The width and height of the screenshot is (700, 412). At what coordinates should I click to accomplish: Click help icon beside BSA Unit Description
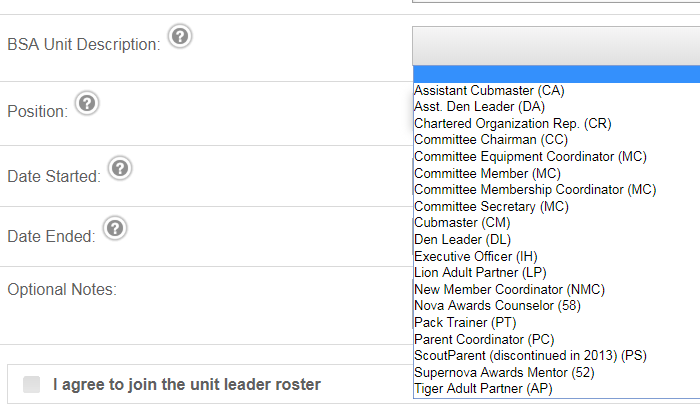[180, 36]
